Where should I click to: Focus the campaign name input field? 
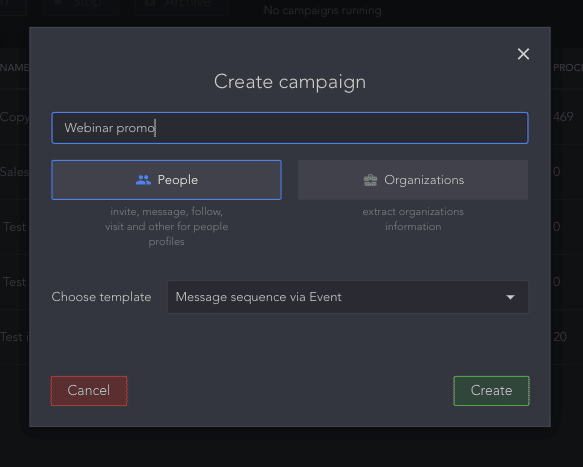click(x=290, y=128)
